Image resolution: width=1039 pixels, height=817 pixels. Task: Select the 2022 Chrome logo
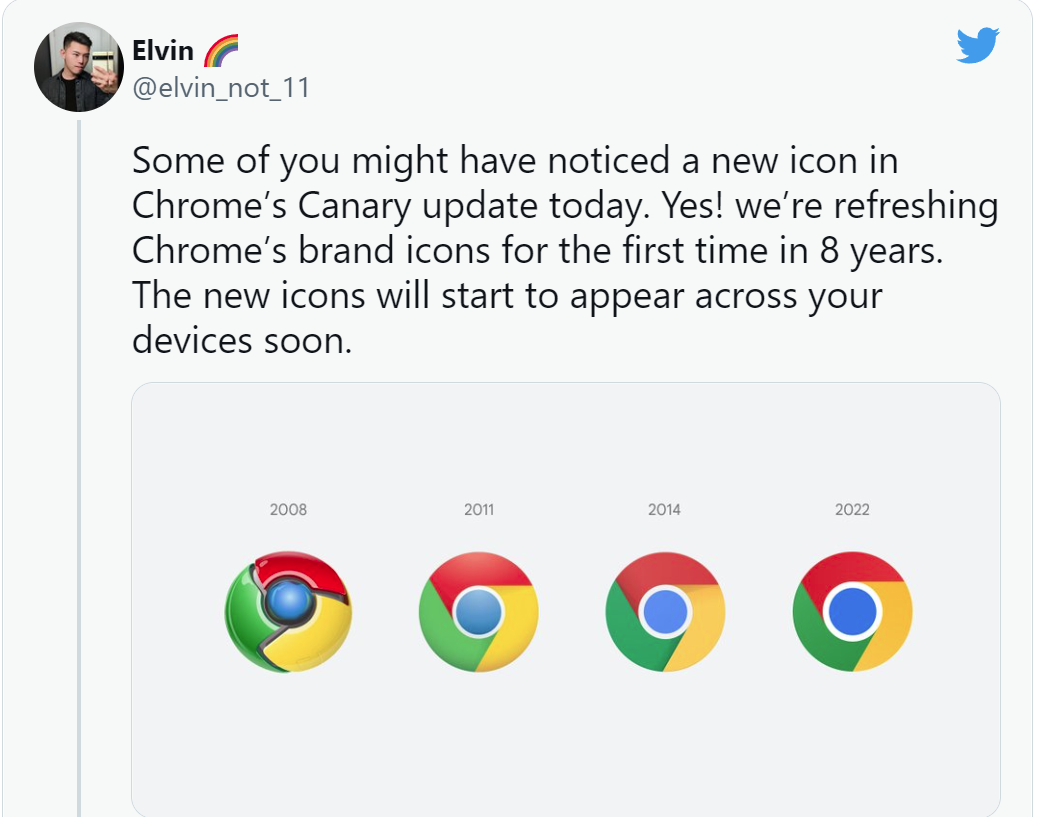point(852,611)
